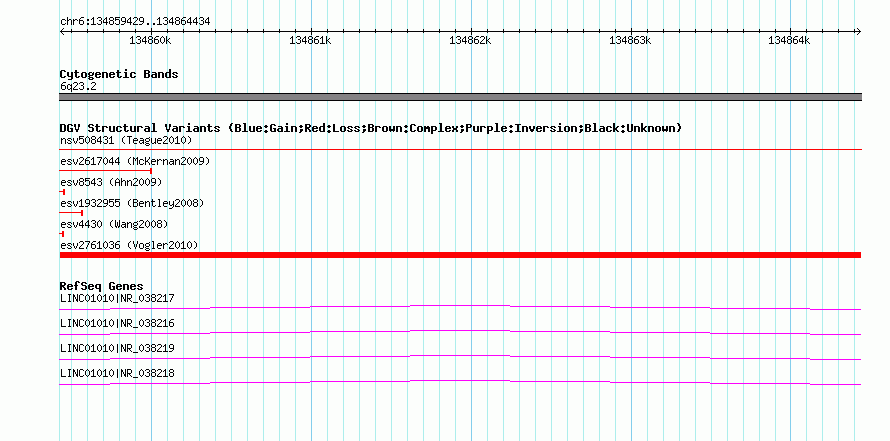Viewport: 890px width, 441px height.
Task: Click the tiny red esv4430 variant marker
Action: [x=62, y=234]
